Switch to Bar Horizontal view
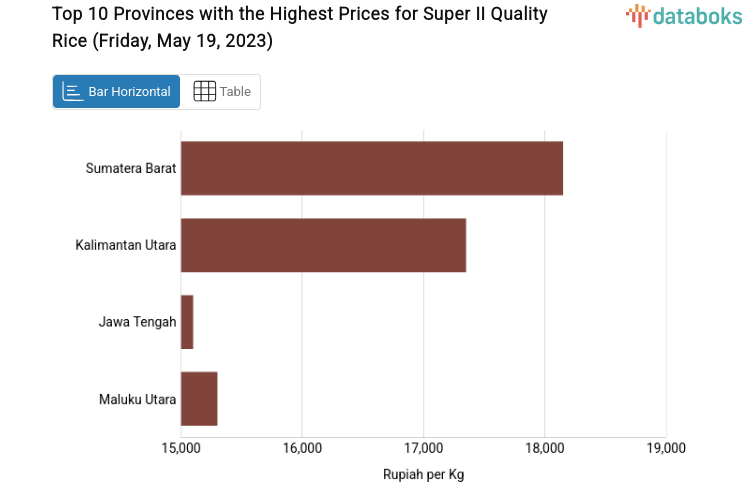Image resolution: width=753 pixels, height=498 pixels. coord(117,92)
